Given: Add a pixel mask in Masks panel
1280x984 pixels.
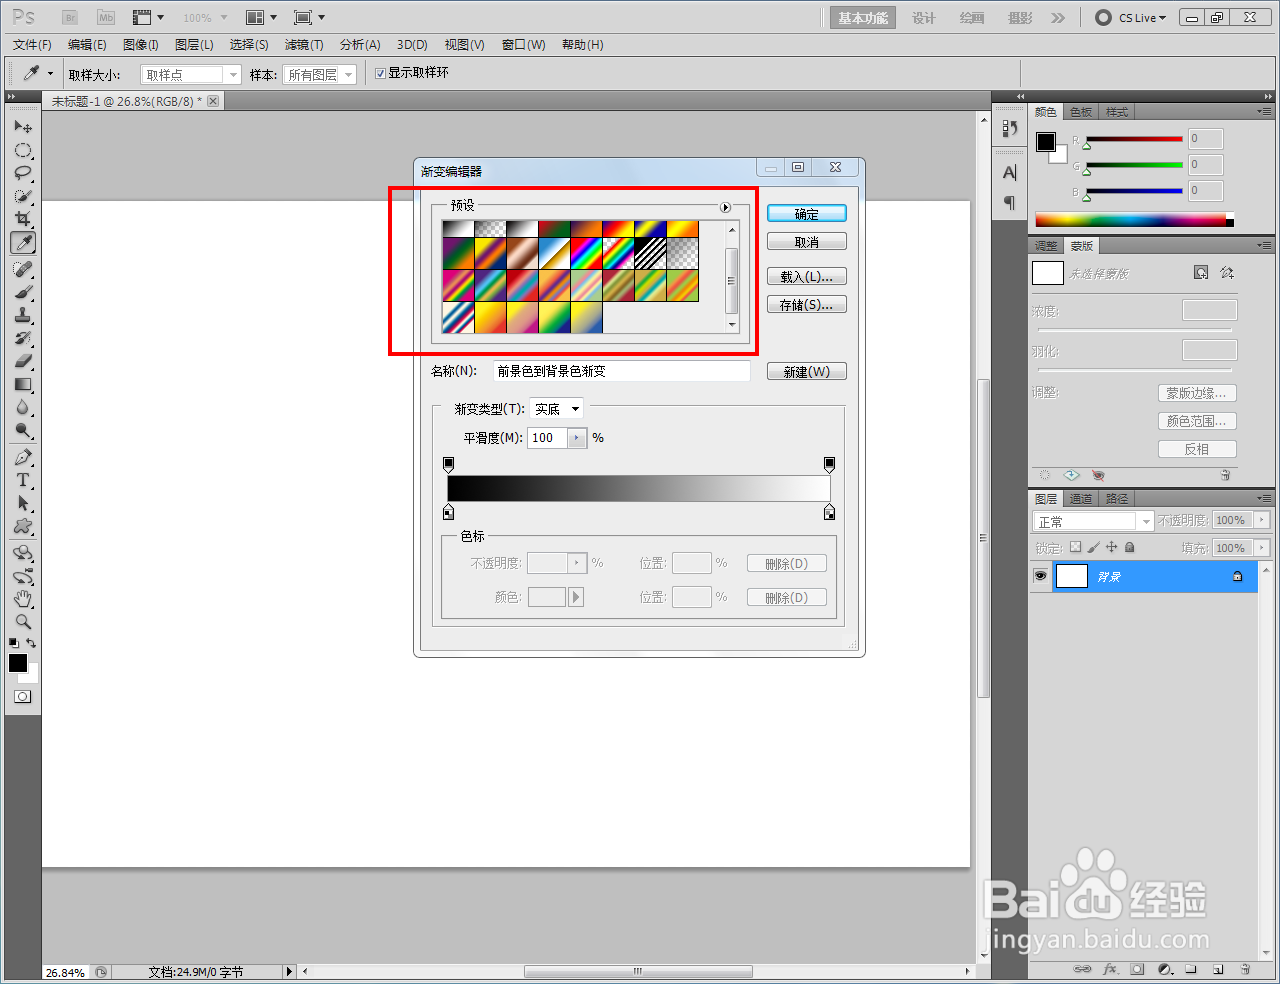Looking at the screenshot, I should [x=1201, y=272].
